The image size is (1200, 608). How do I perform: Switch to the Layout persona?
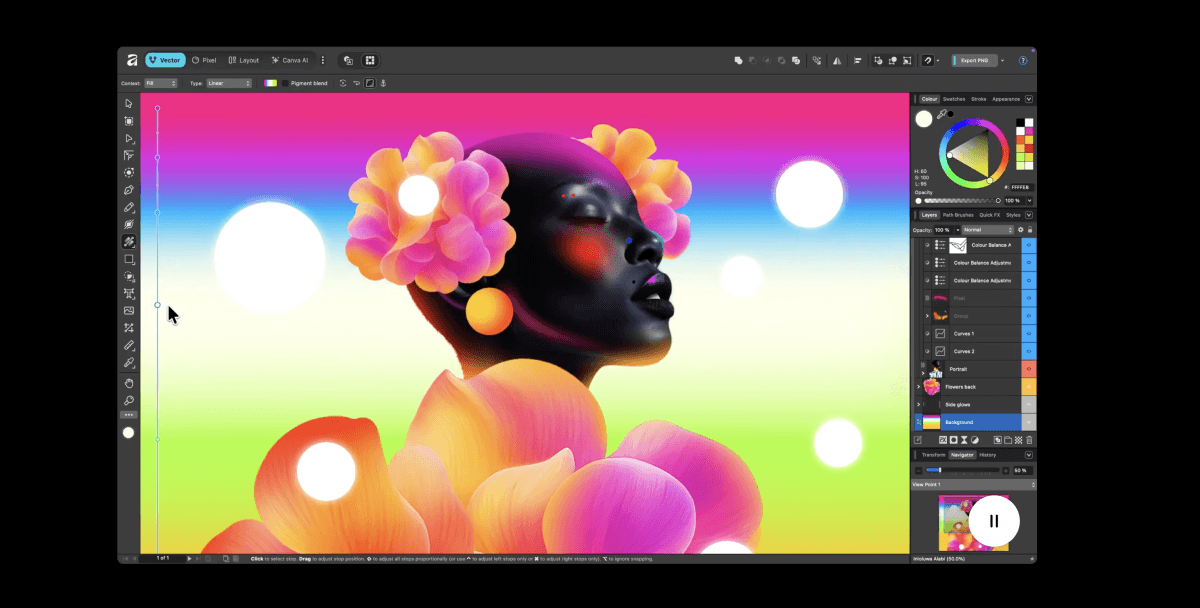coord(243,60)
